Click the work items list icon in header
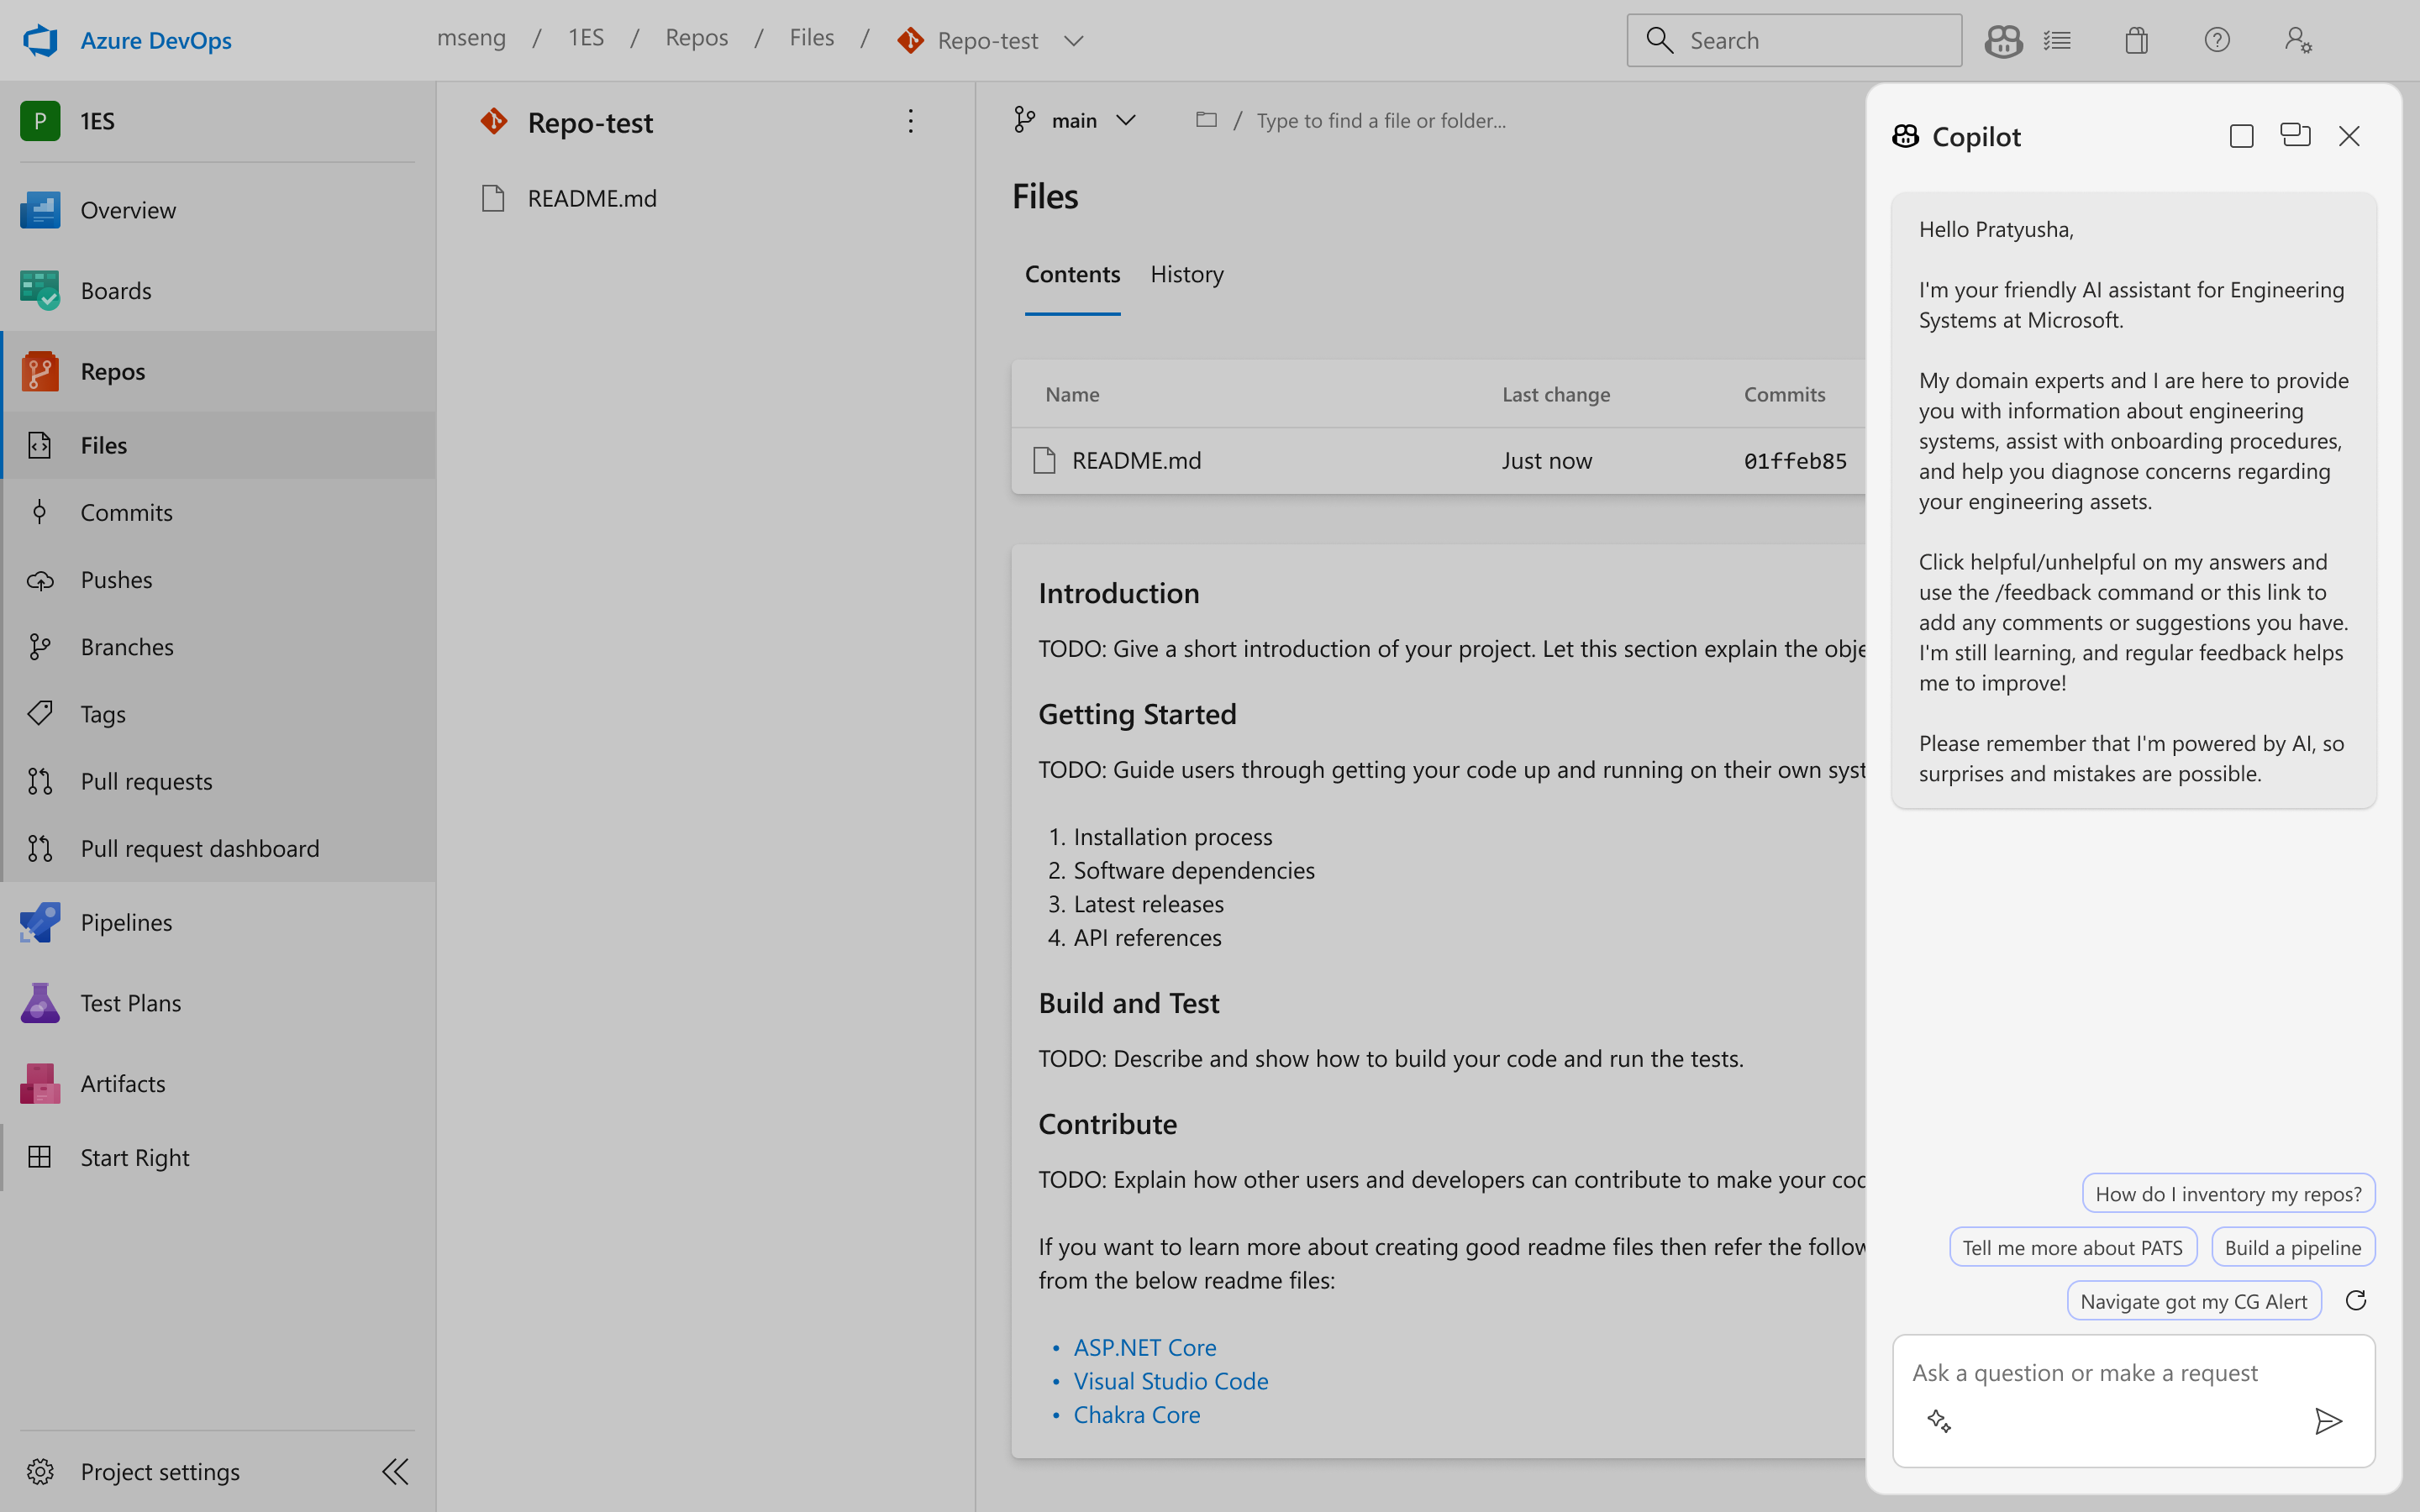This screenshot has width=2420, height=1512. [x=2057, y=40]
